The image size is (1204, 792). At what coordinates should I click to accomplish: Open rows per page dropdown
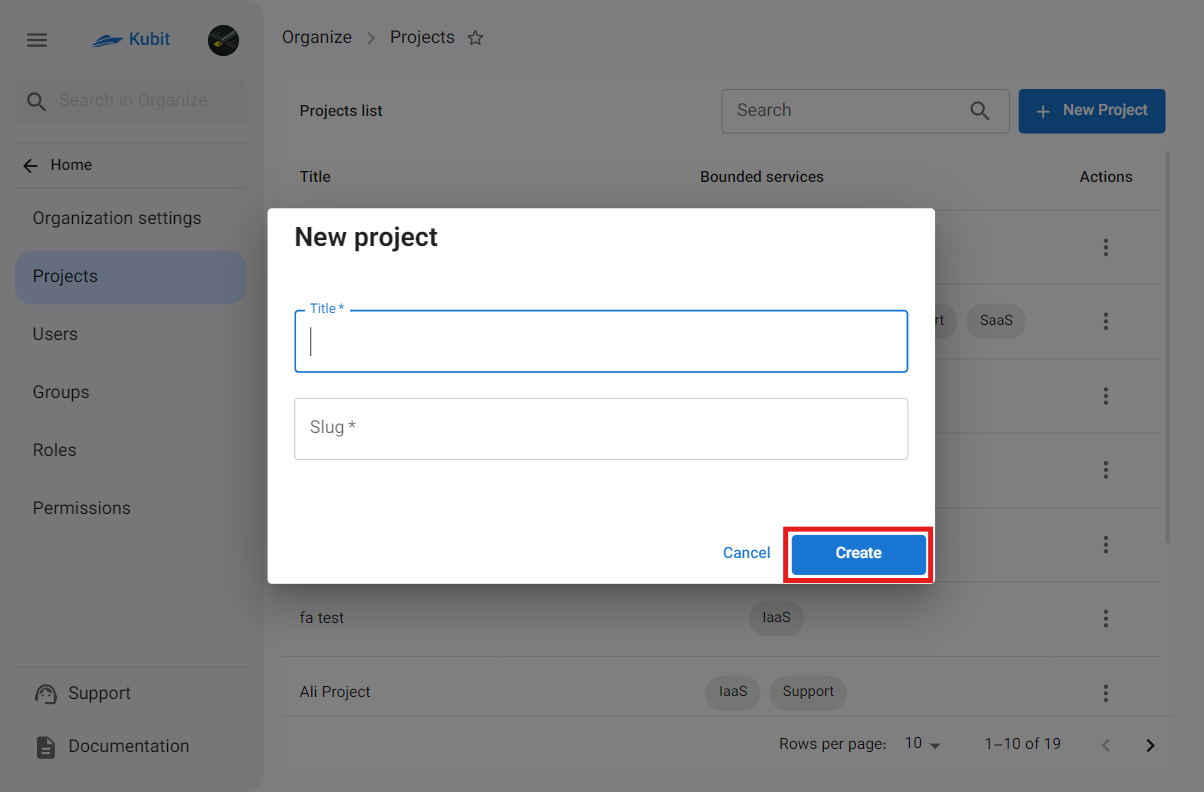point(924,745)
